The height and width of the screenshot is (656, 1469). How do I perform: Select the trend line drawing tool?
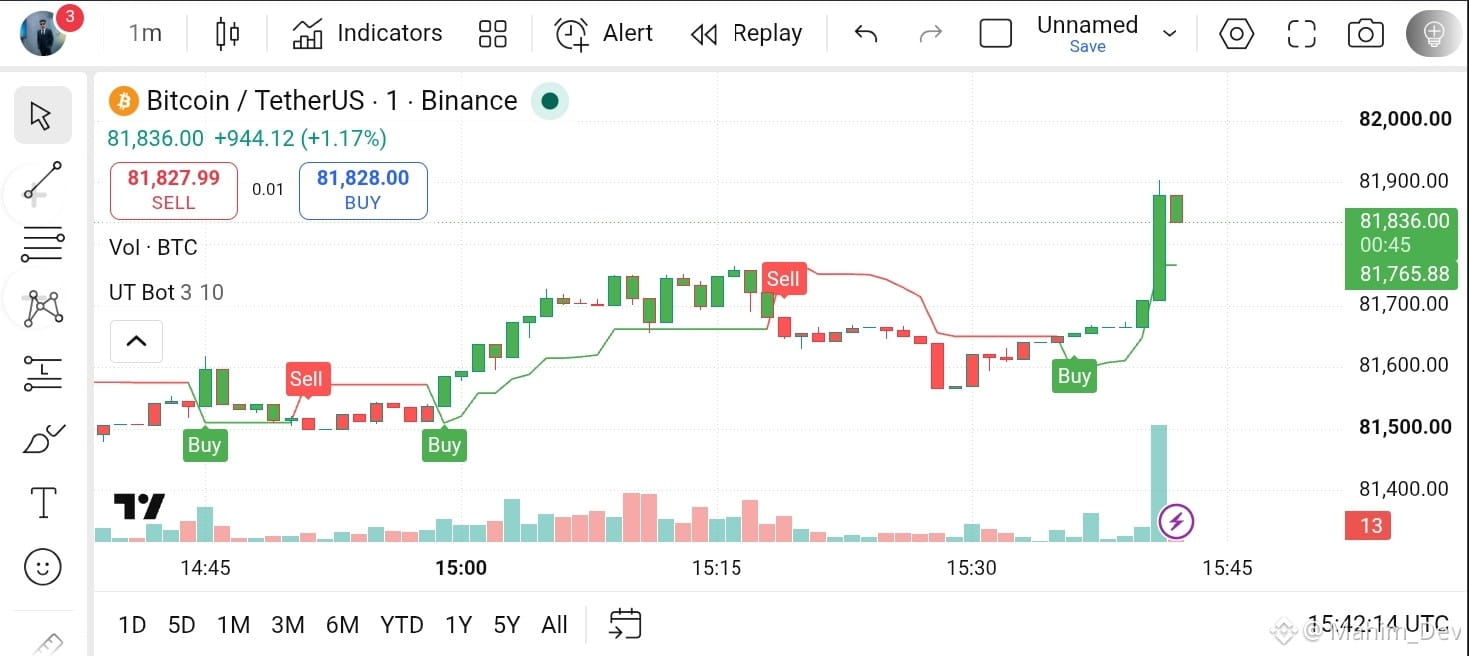click(43, 180)
